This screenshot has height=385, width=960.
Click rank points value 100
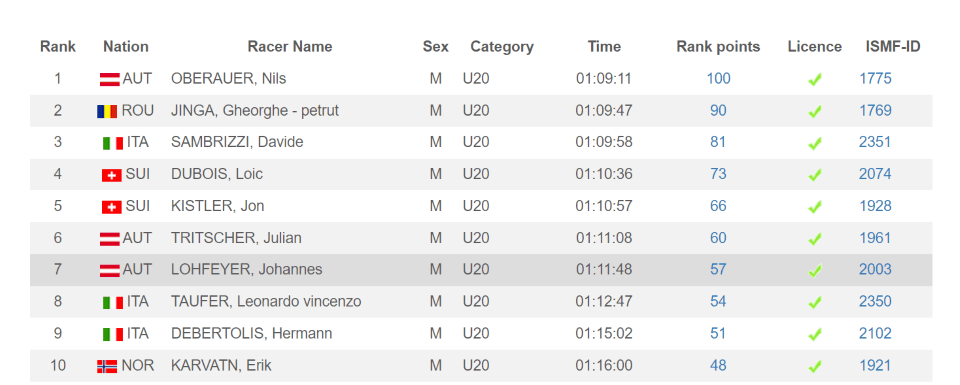click(x=718, y=78)
